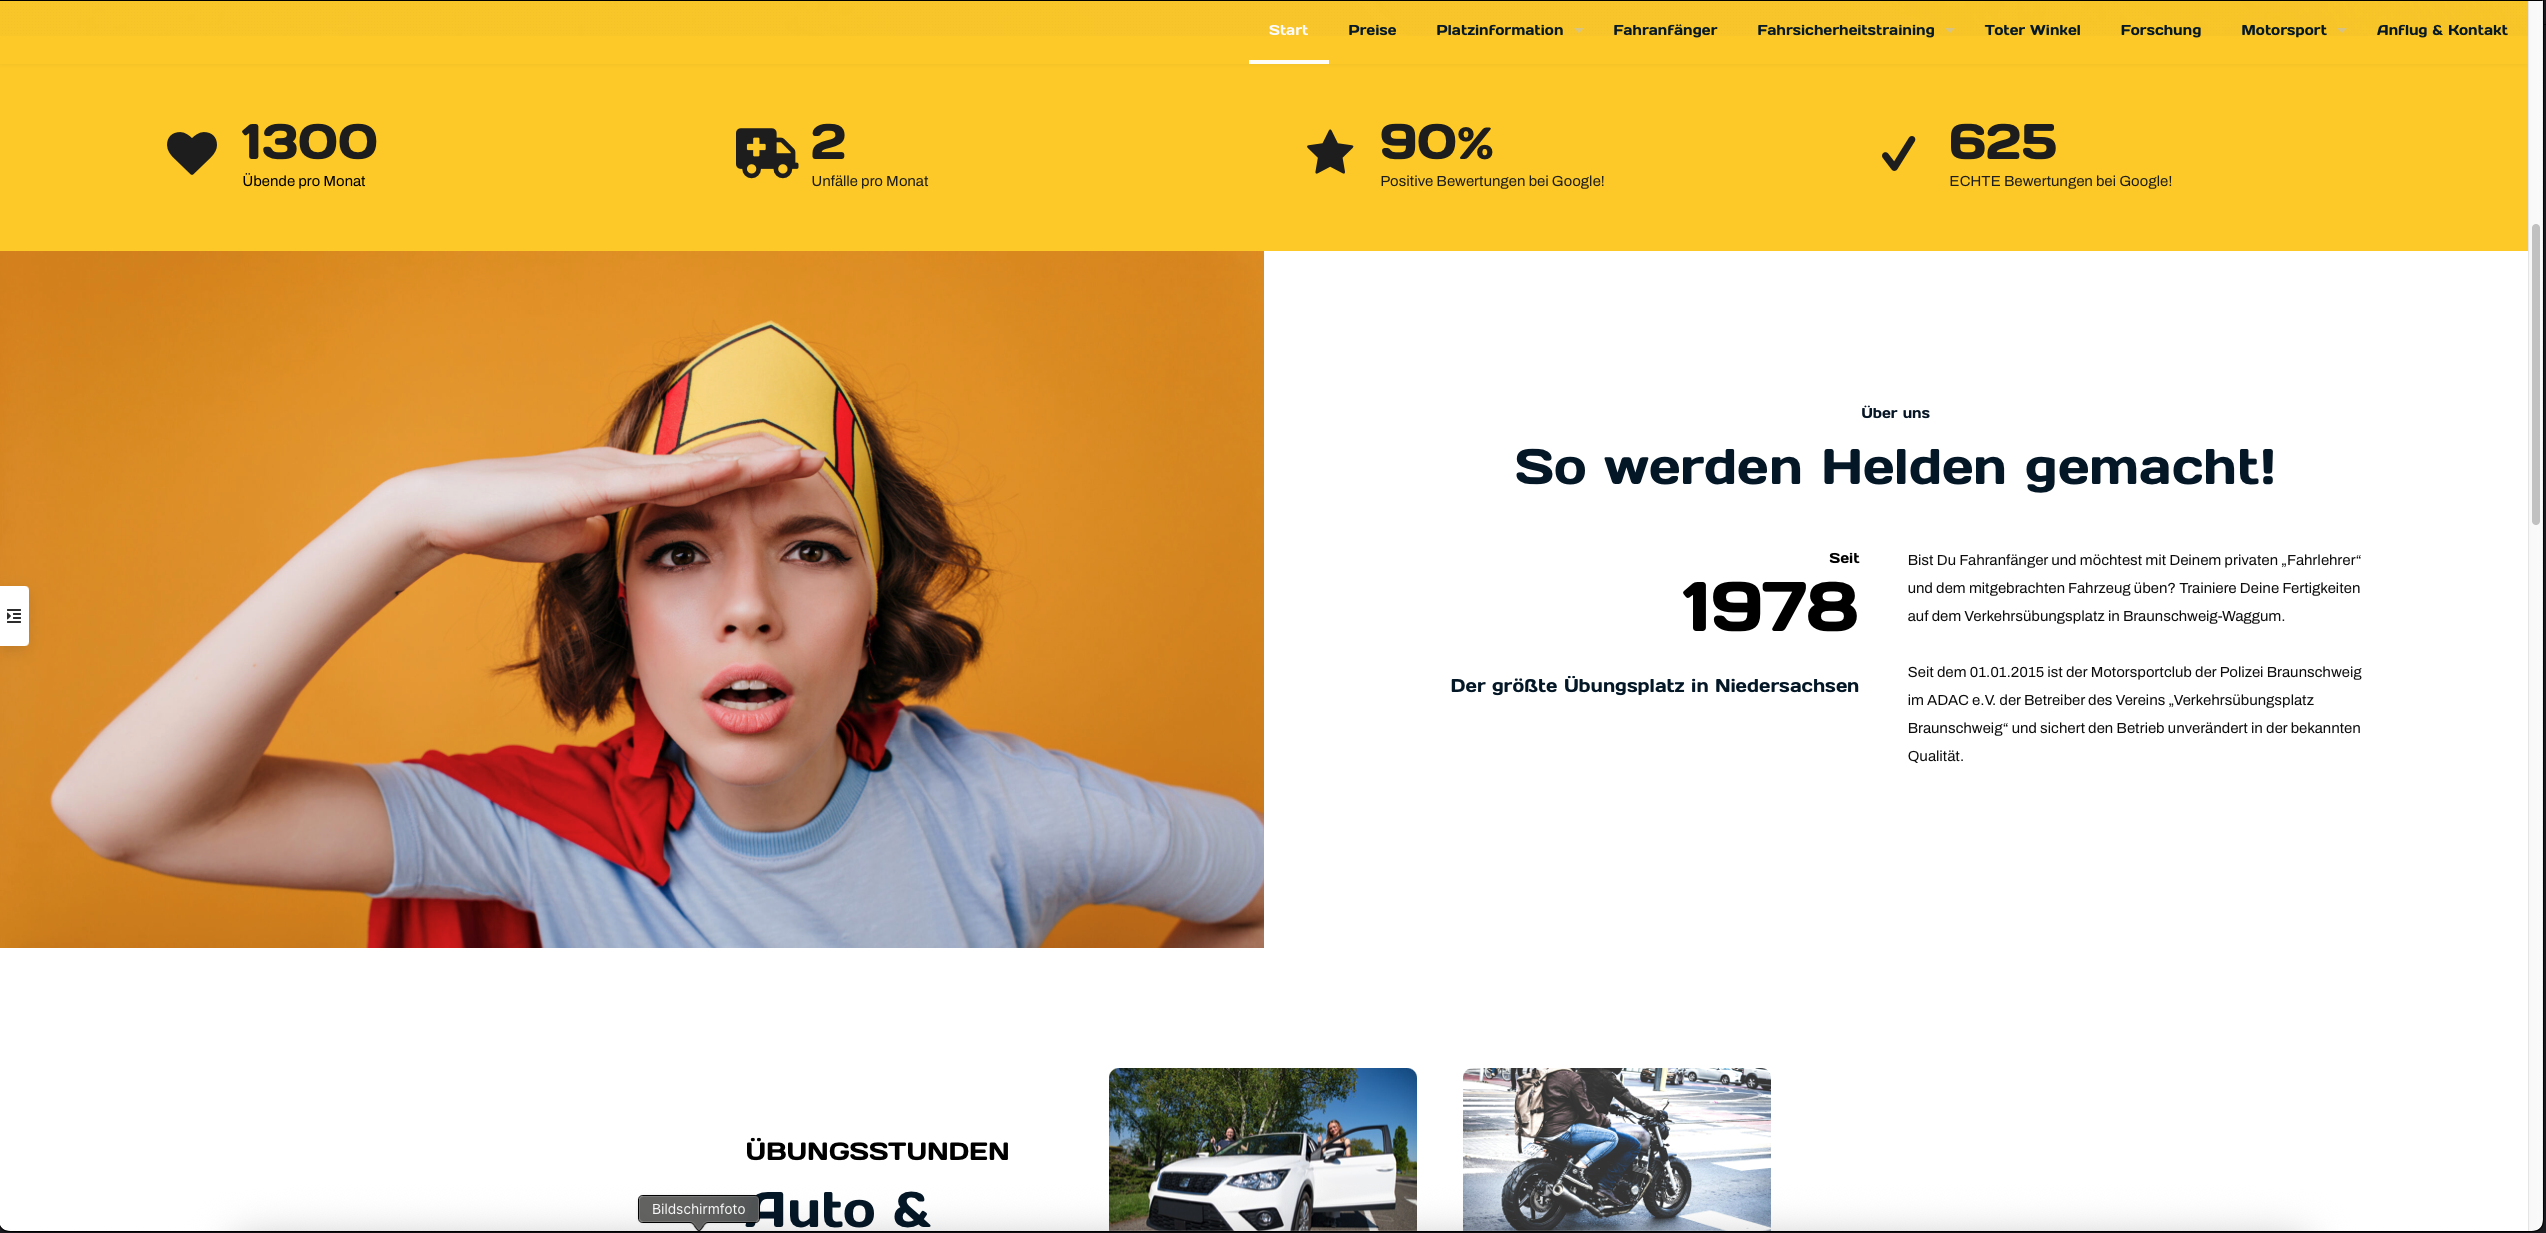Click the page vertical scrollbar thumb
This screenshot has height=1233, width=2546.
2536,375
